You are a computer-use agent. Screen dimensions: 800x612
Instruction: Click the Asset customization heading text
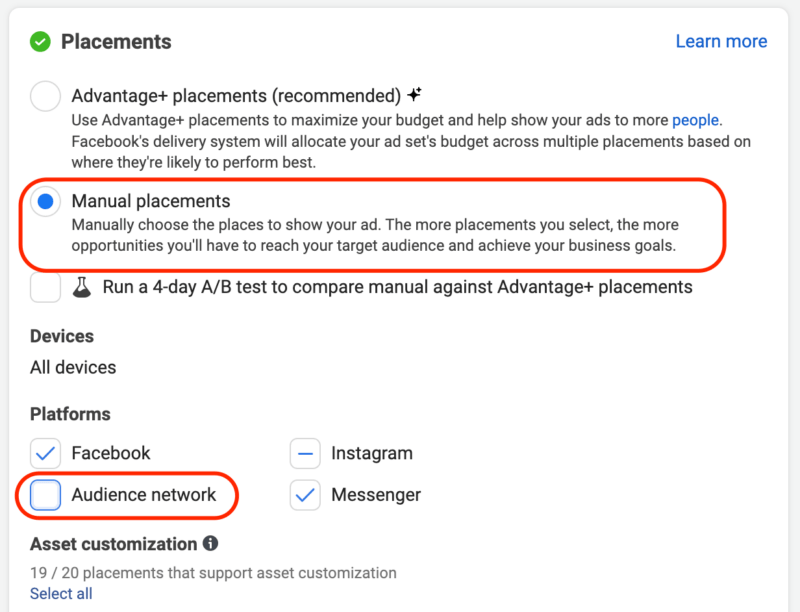point(113,544)
